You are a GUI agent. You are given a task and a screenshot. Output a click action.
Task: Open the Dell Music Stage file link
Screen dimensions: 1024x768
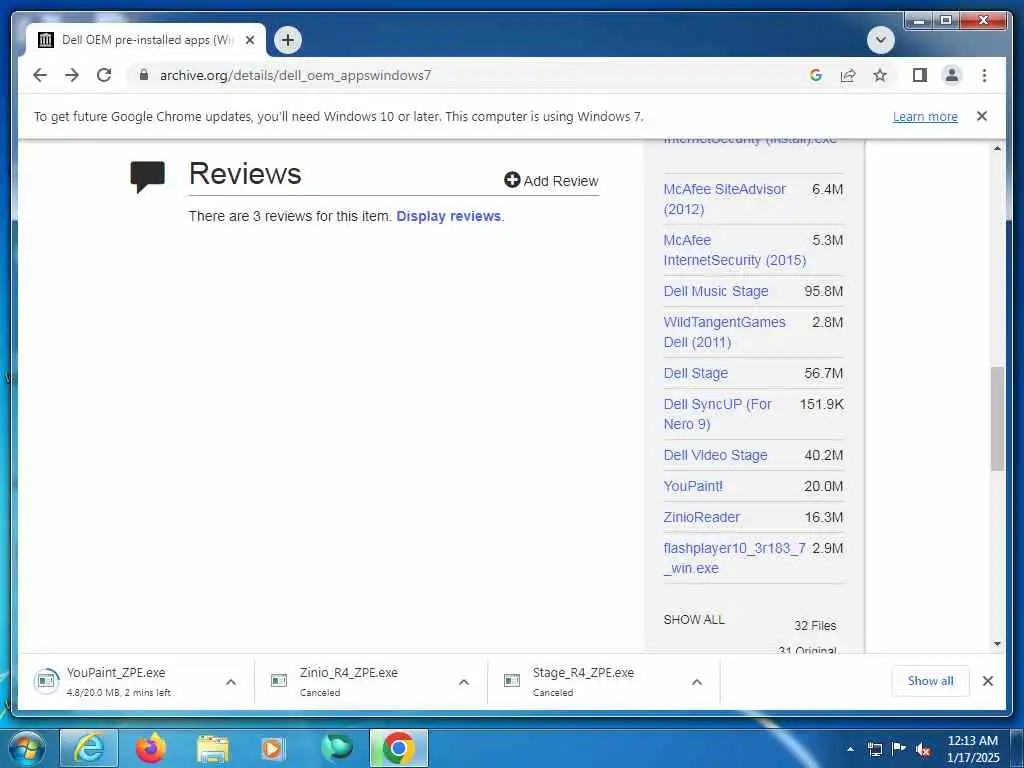point(716,291)
